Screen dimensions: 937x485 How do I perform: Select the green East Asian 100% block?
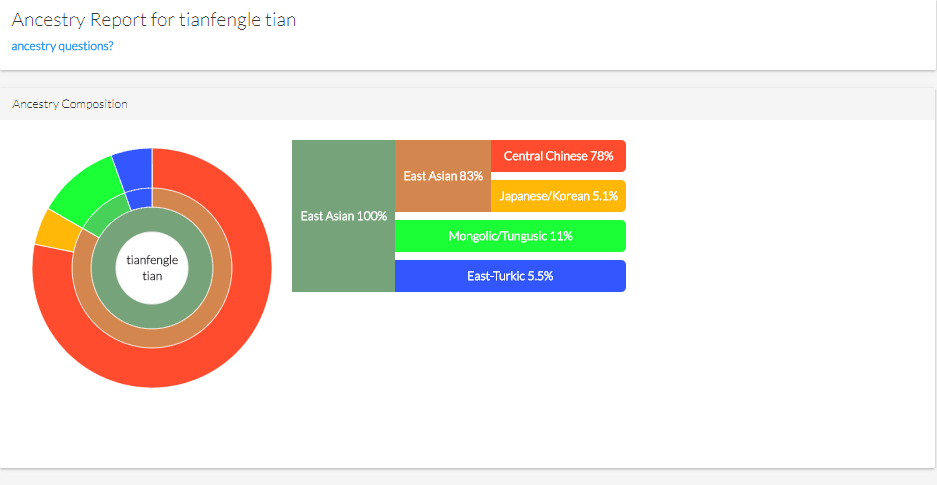pyautogui.click(x=344, y=216)
